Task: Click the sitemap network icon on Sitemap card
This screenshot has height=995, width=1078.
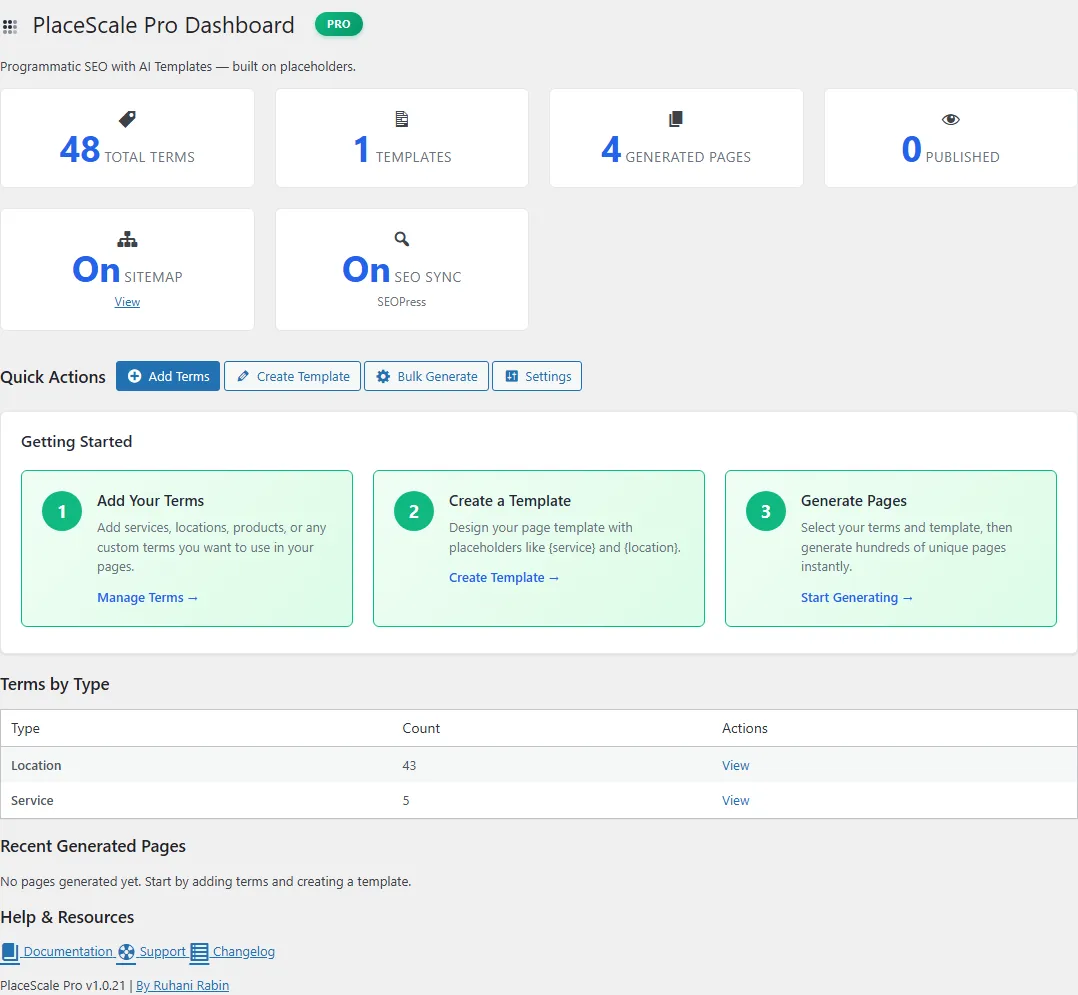Action: pyautogui.click(x=127, y=239)
